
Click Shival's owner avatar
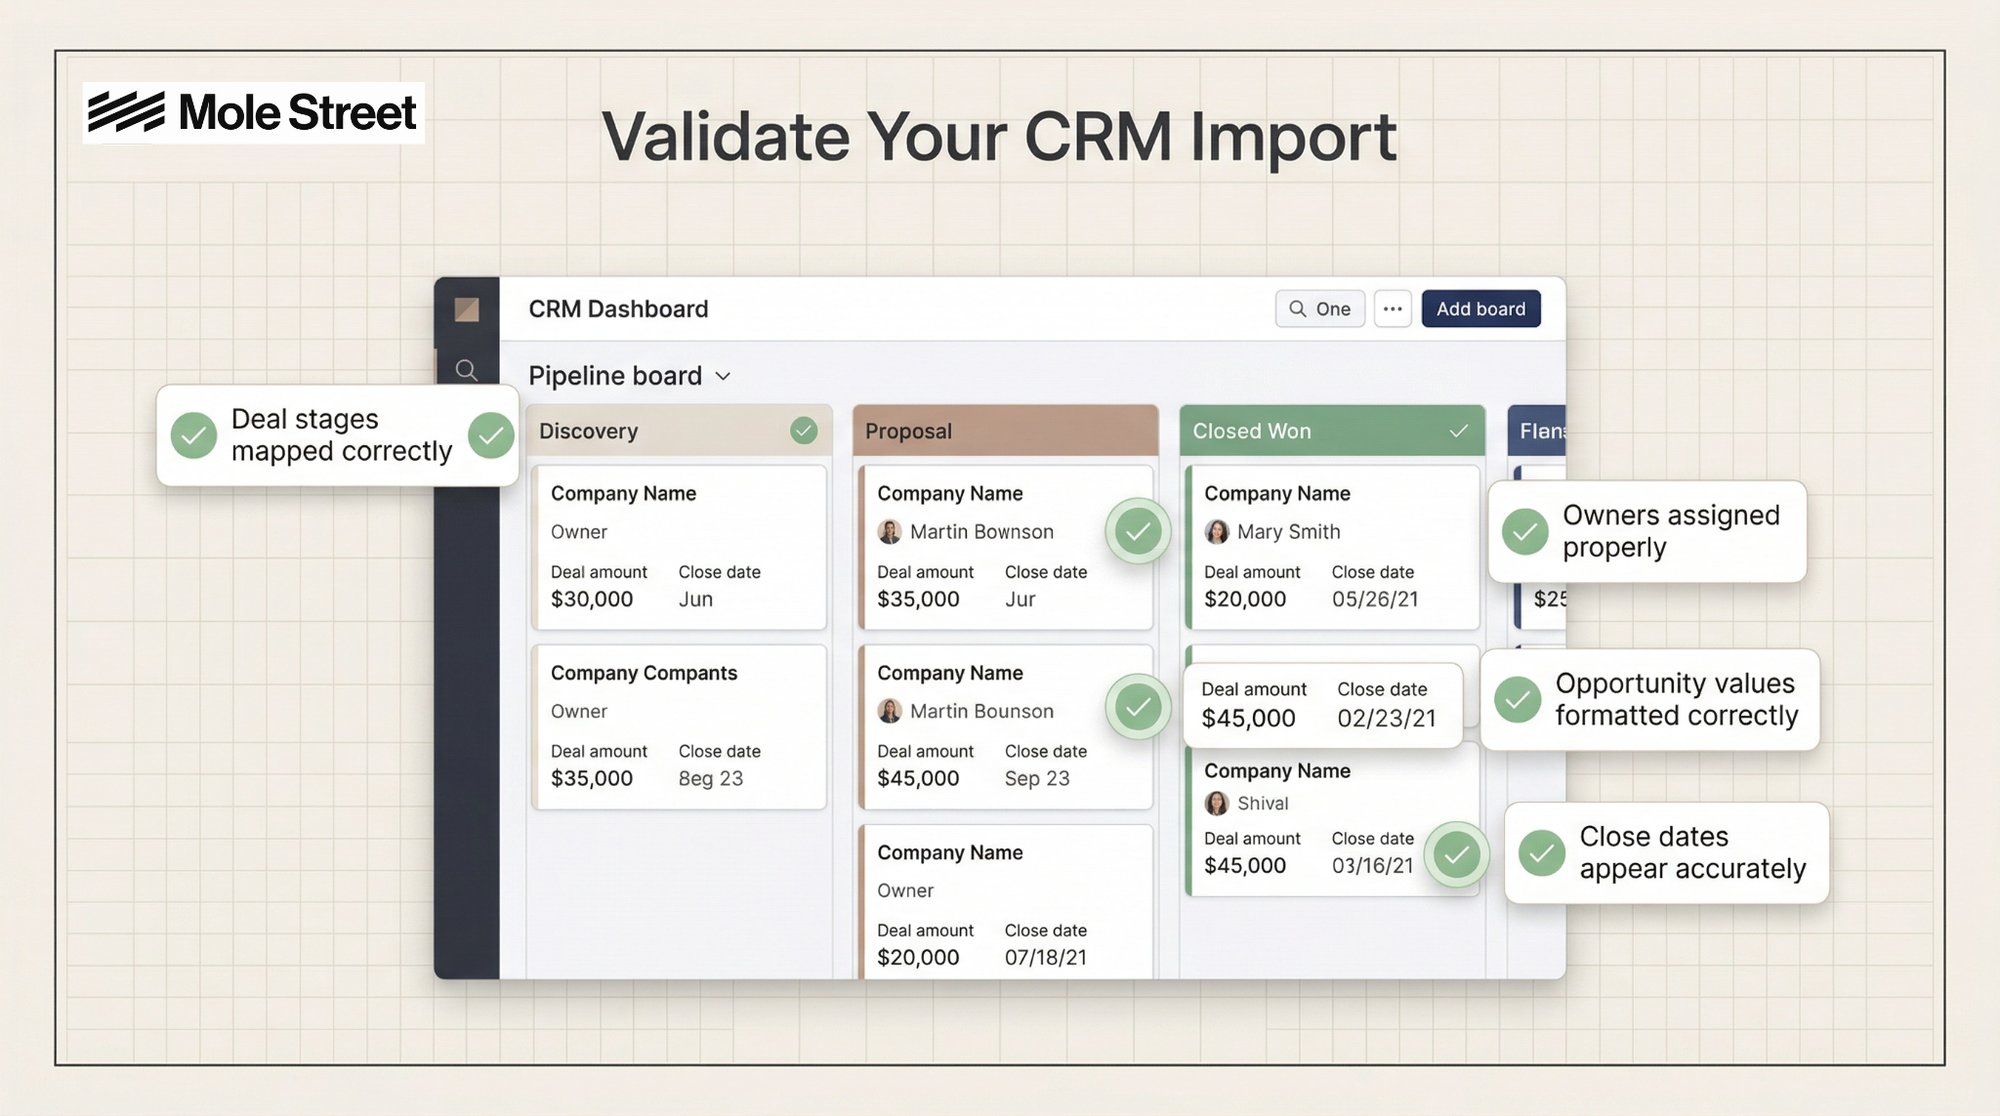coord(1216,803)
